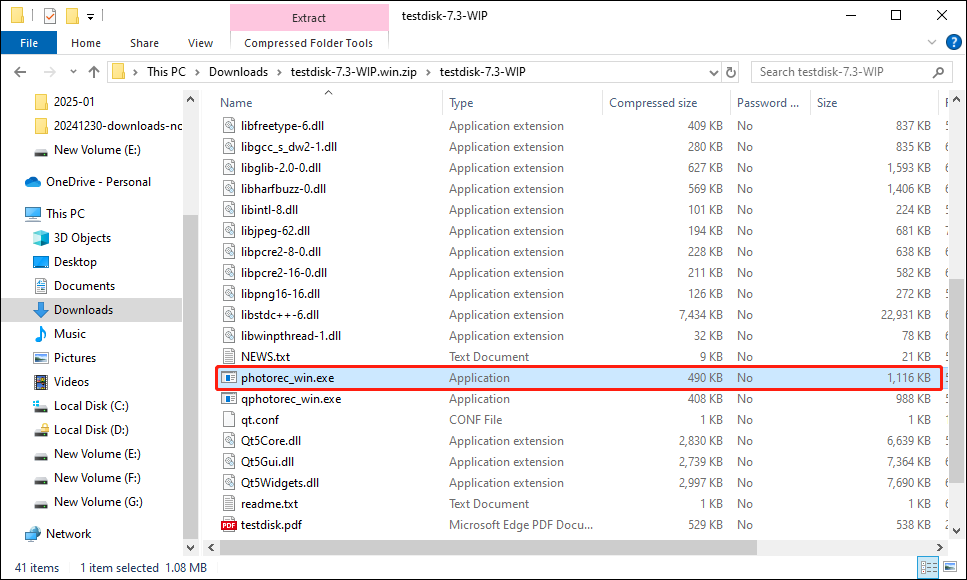Sort by the Size column header
This screenshot has height=580, width=967.
(x=827, y=103)
